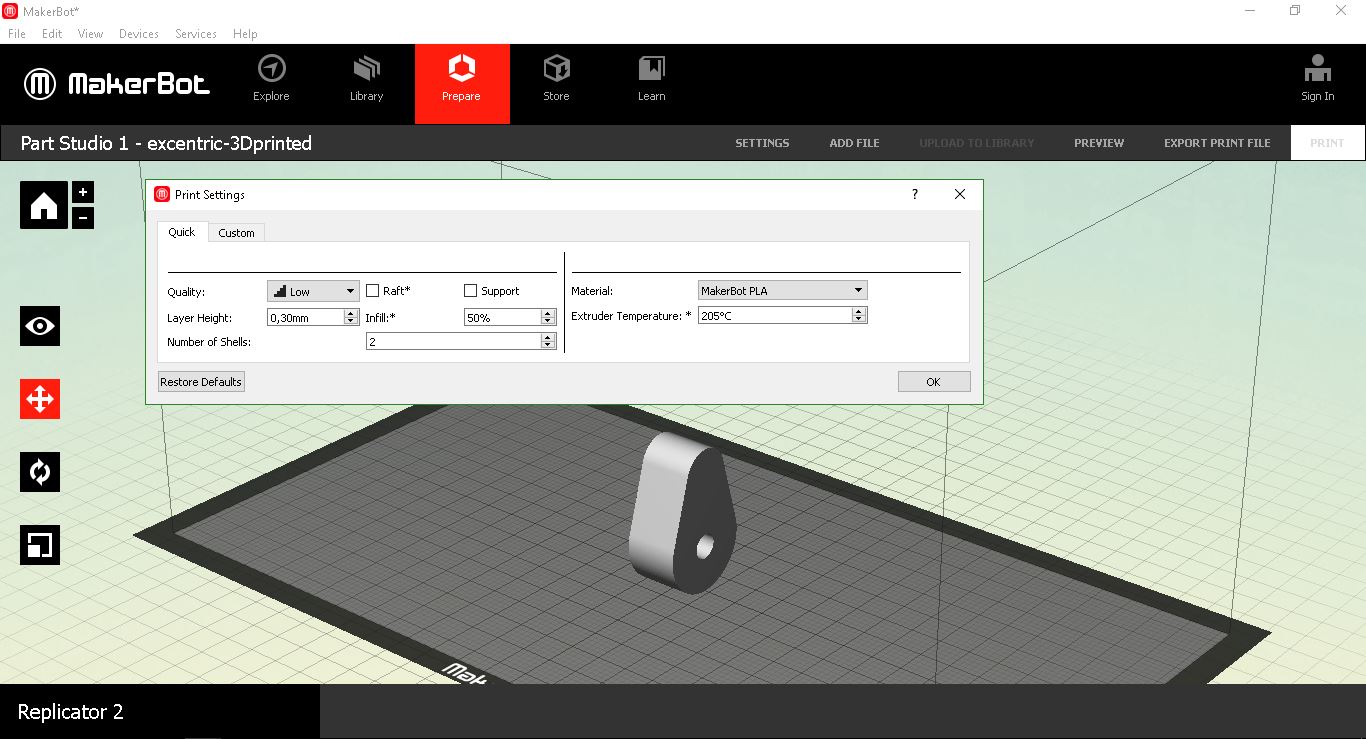Open the Store cube icon
The height and width of the screenshot is (739, 1366).
pyautogui.click(x=556, y=68)
